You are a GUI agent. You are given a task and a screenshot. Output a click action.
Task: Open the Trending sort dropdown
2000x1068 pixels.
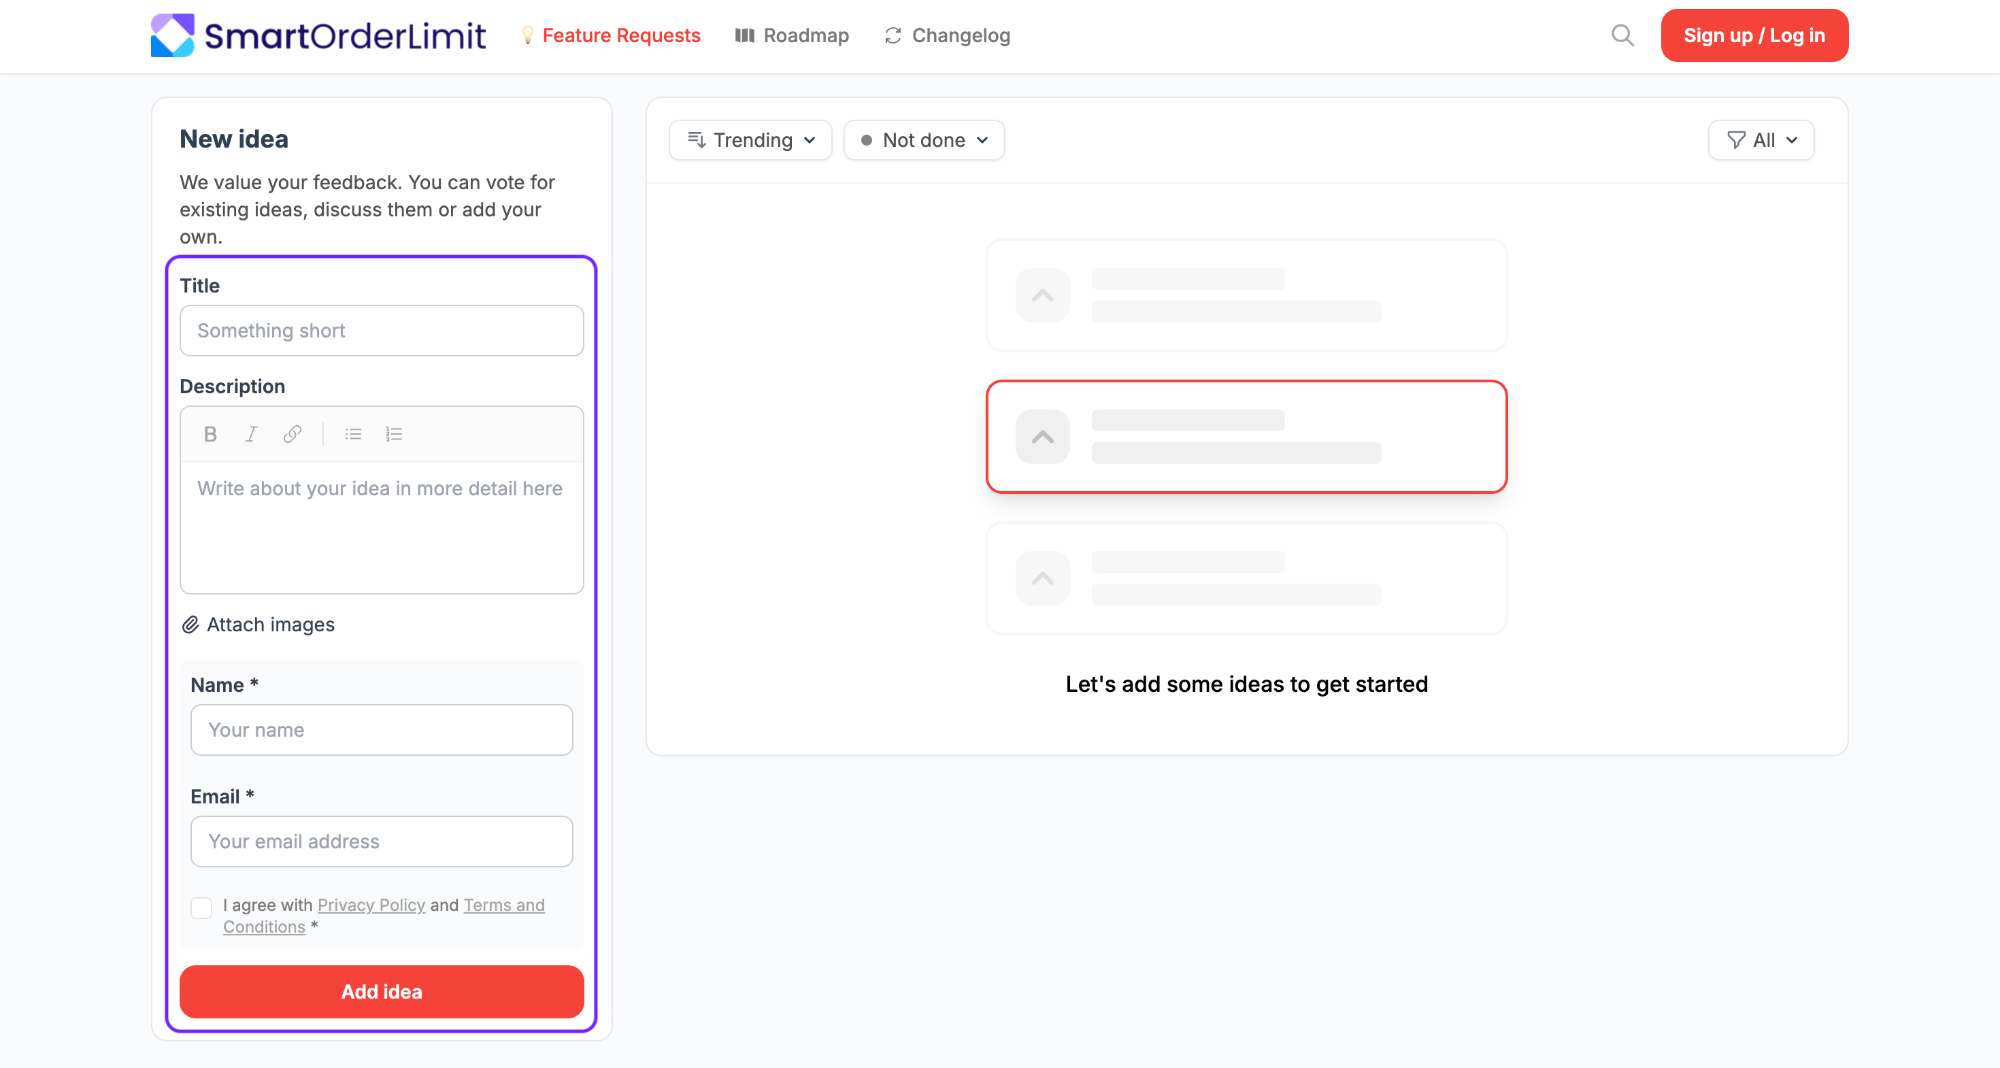pos(750,140)
